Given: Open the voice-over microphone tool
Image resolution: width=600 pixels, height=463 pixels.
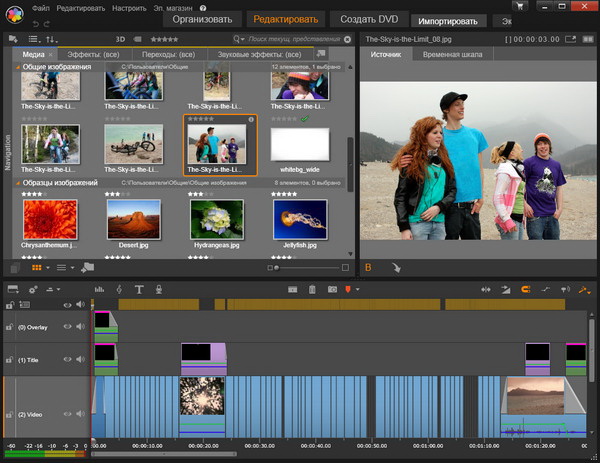Looking at the screenshot, I should [158, 289].
